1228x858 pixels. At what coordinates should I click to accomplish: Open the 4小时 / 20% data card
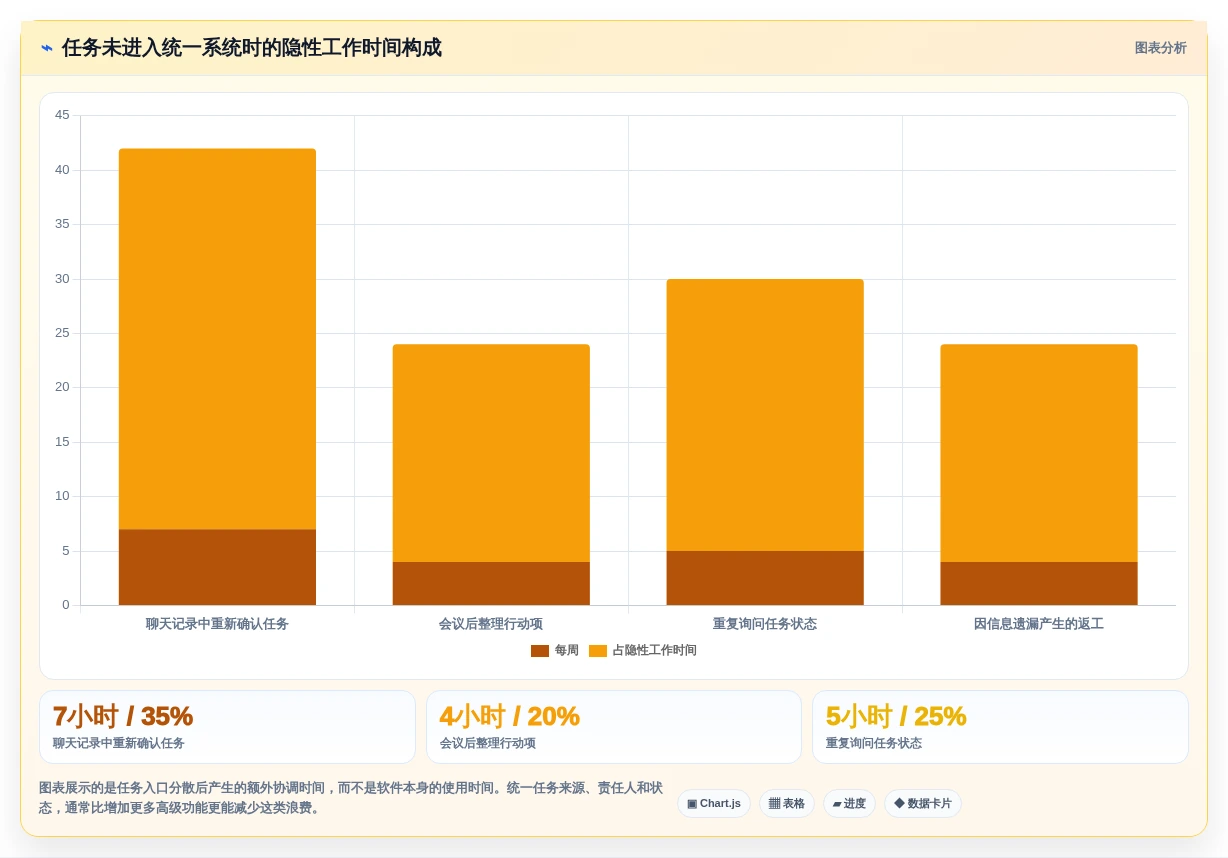coord(614,727)
